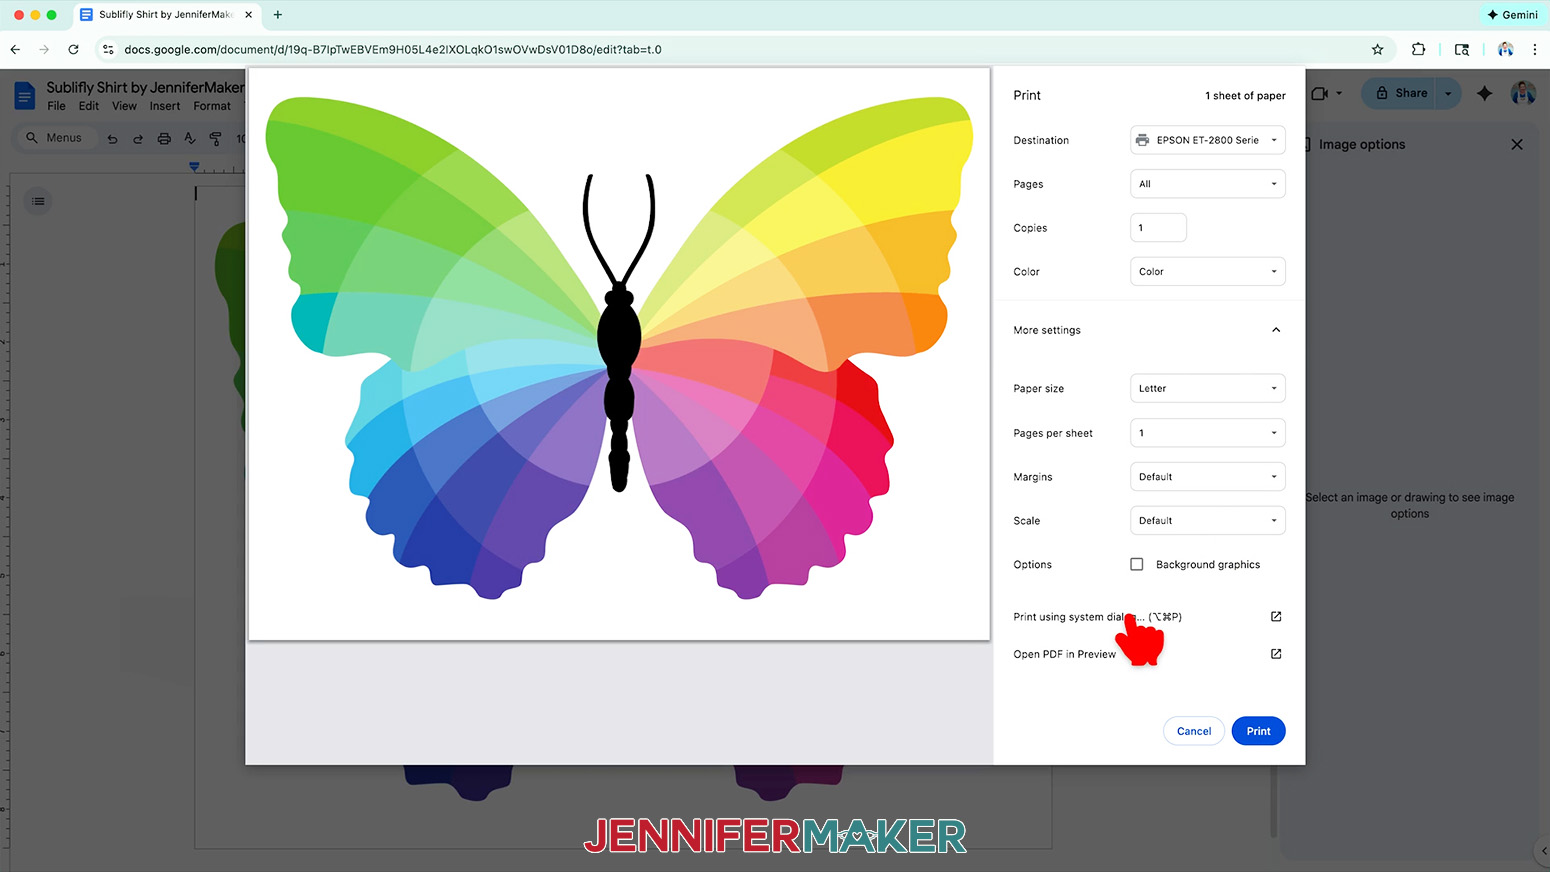
Task: Click the butterfly print preview page
Action: (x=619, y=354)
